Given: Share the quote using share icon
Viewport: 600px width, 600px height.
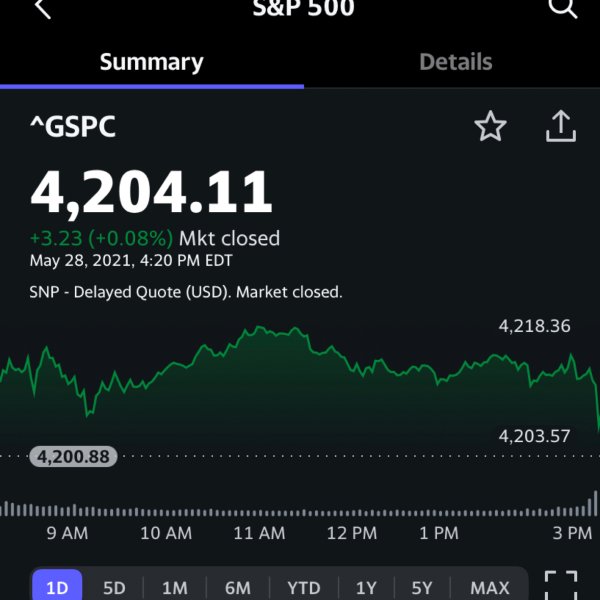Looking at the screenshot, I should point(561,126).
